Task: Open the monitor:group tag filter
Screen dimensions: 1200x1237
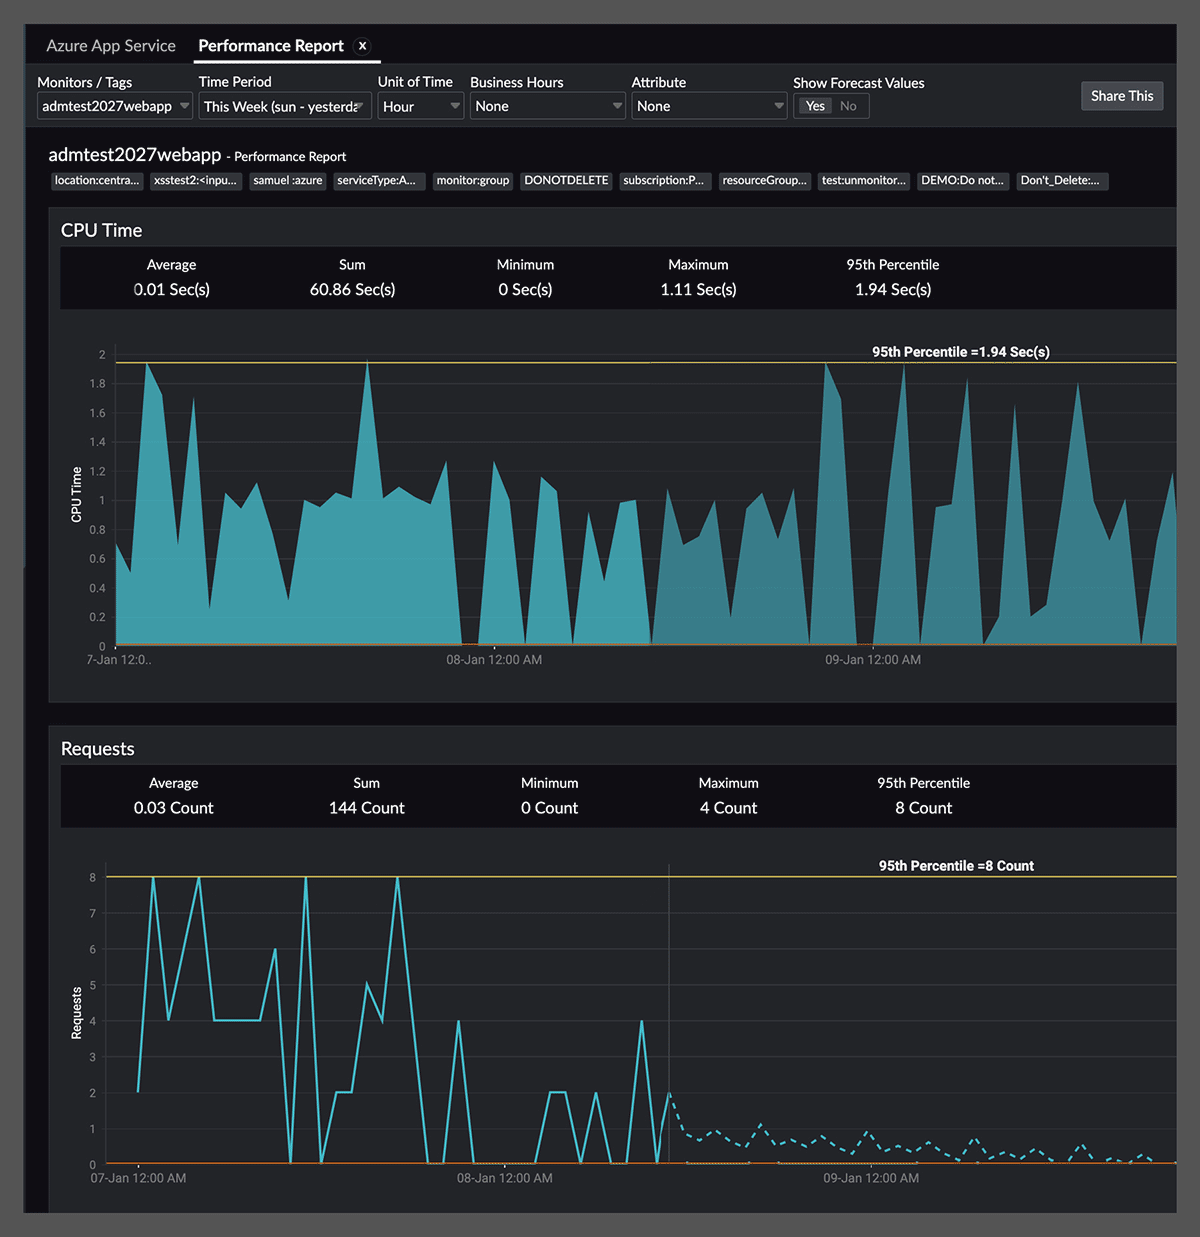Action: [472, 181]
